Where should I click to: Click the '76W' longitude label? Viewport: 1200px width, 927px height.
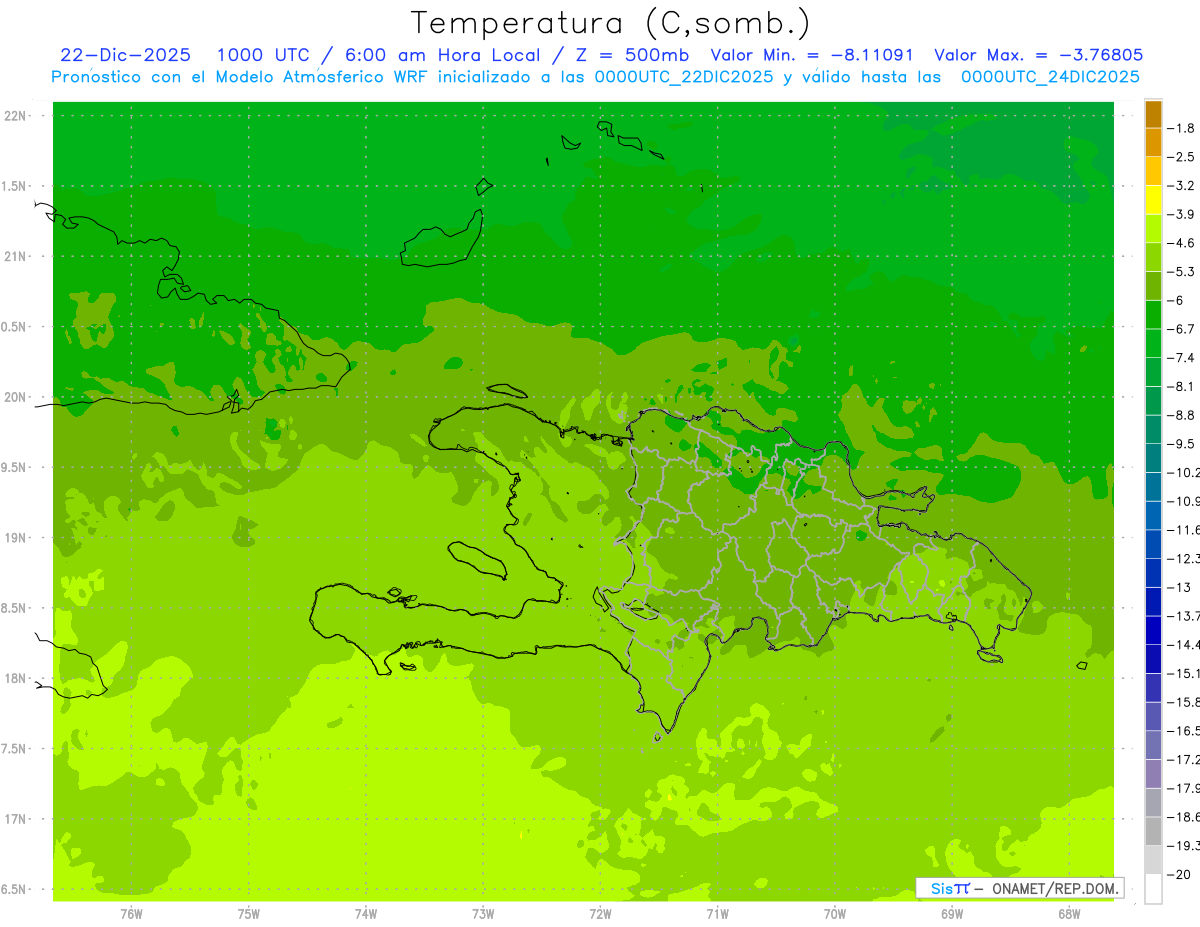(131, 913)
